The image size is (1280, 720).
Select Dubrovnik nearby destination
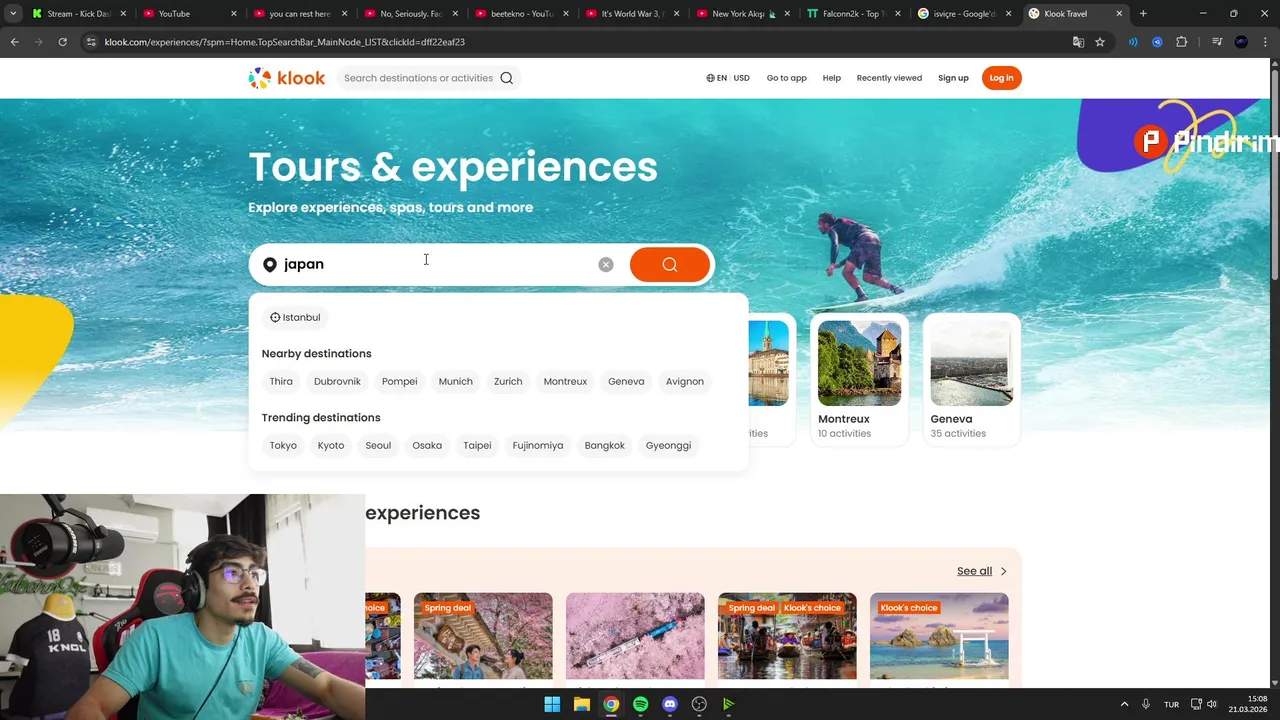337,381
